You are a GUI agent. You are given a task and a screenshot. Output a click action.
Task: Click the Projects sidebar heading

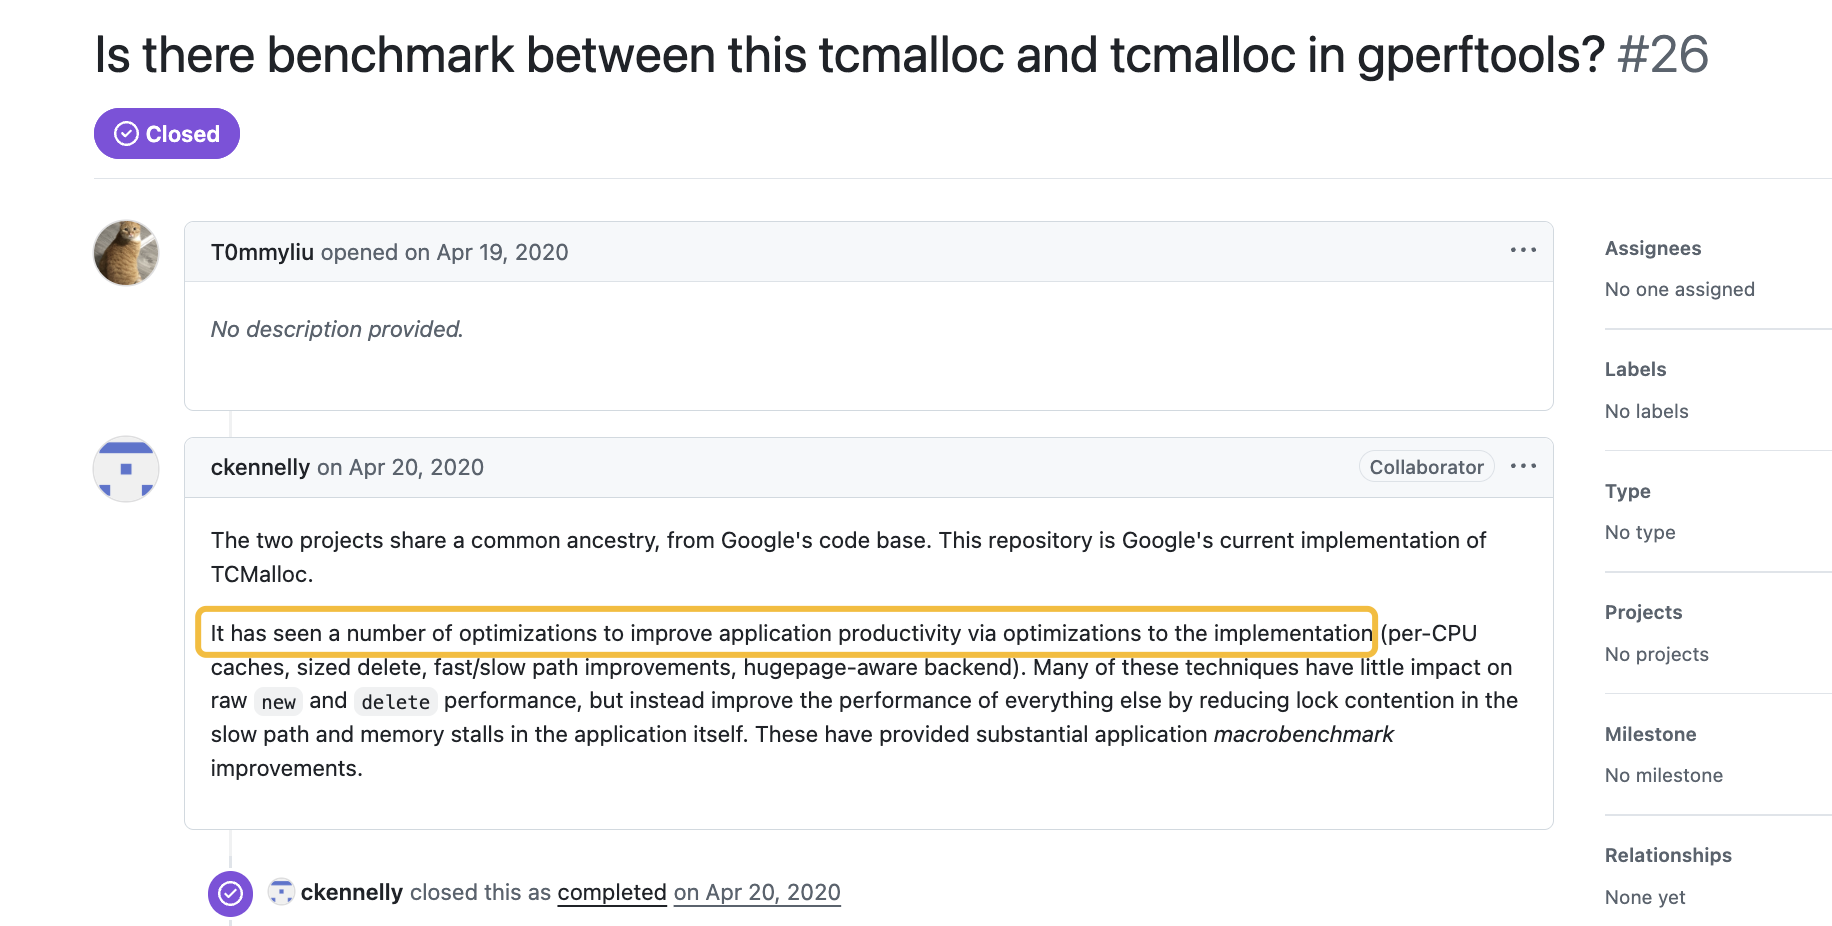(1643, 612)
